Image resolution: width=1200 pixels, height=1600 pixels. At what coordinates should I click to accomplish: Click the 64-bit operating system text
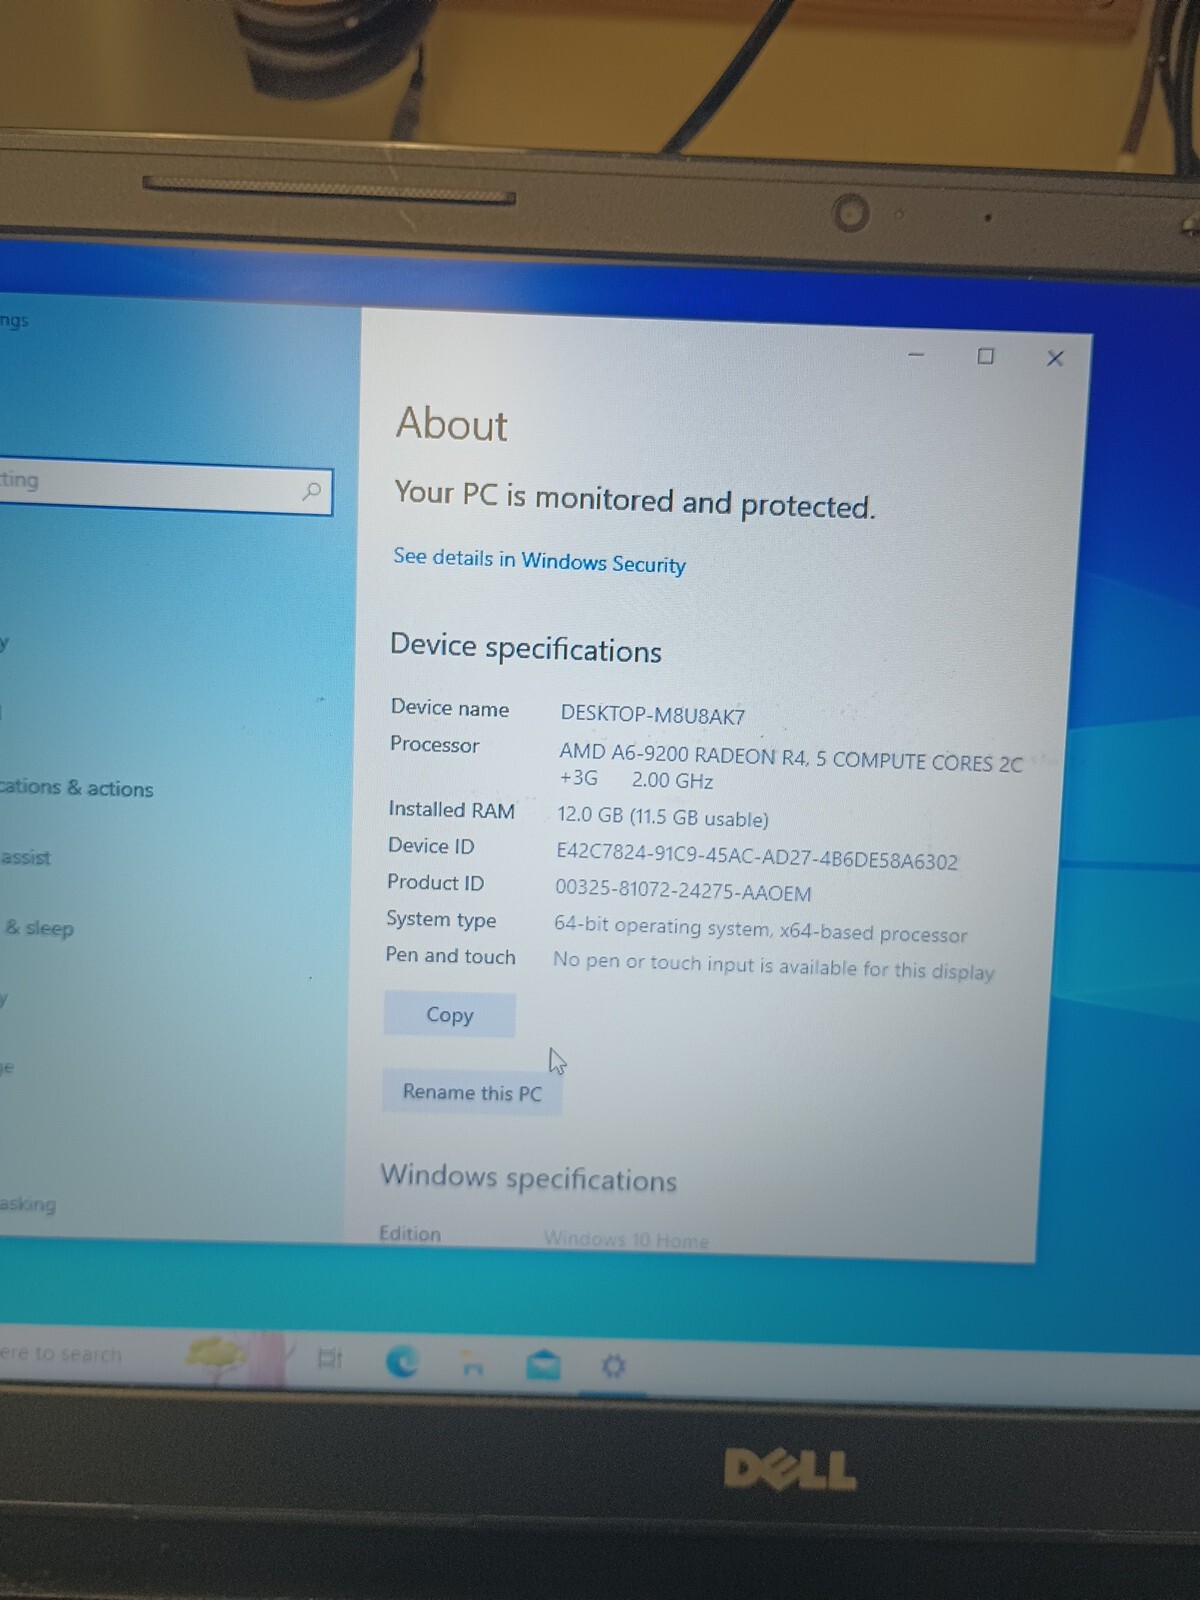tap(761, 929)
